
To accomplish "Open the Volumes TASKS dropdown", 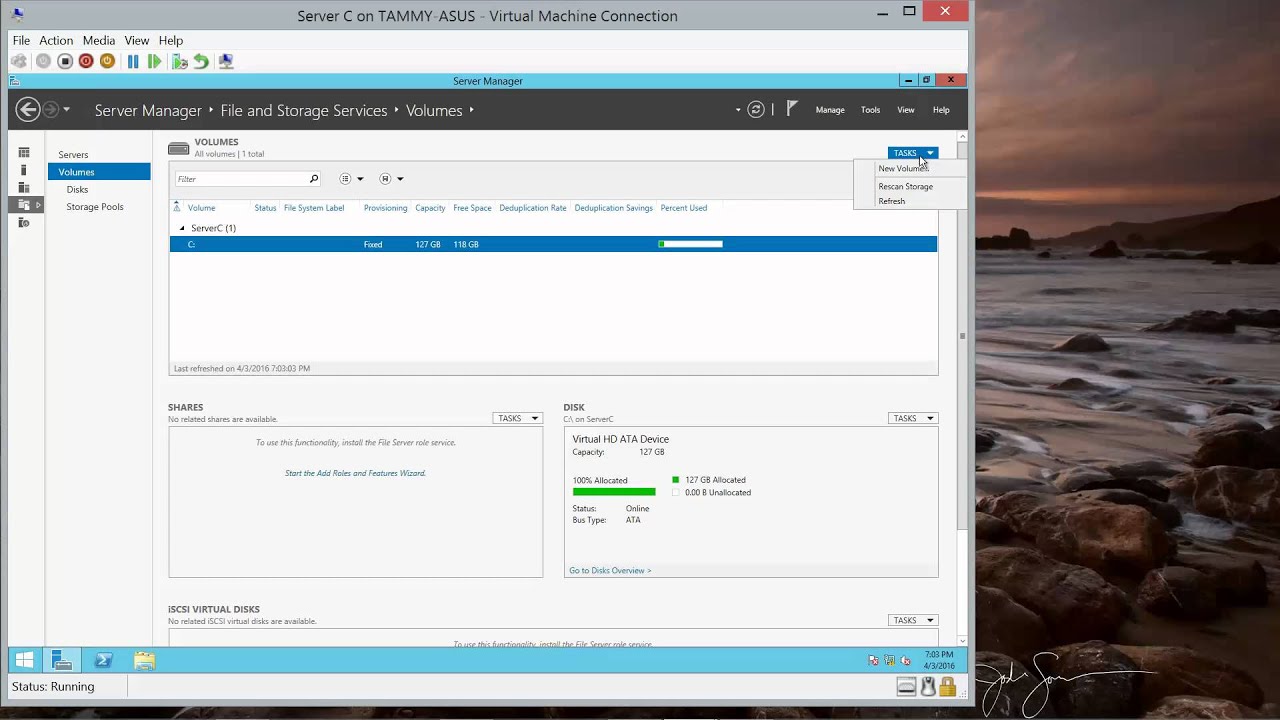I will [912, 153].
